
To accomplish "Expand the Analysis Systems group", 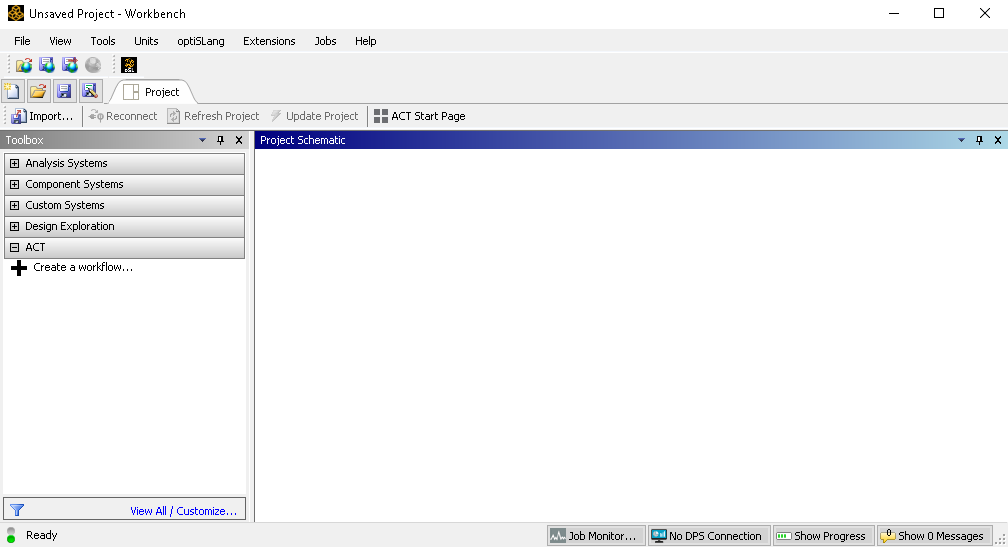I will click(x=15, y=163).
